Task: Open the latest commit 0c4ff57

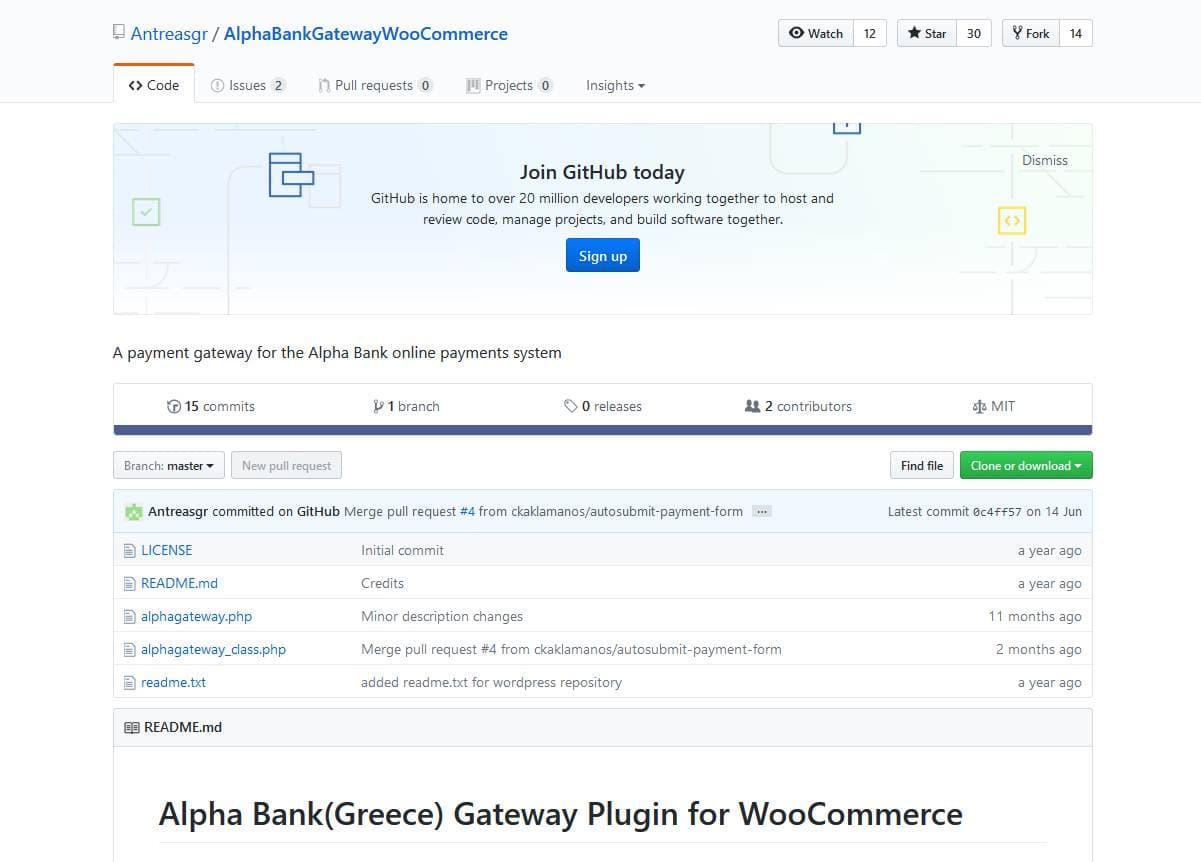Action: click(997, 512)
